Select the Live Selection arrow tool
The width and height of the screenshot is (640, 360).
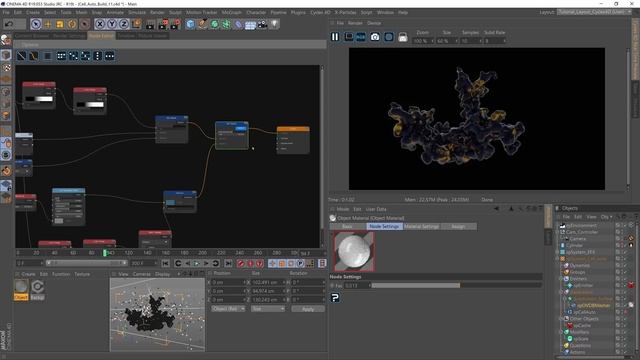click(36, 24)
